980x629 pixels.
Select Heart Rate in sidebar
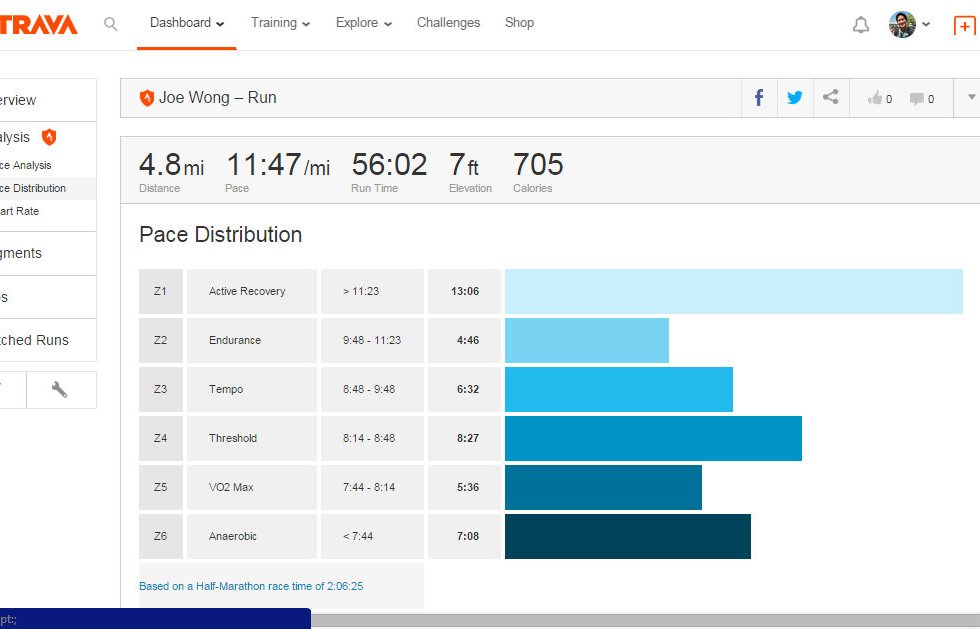pos(20,212)
